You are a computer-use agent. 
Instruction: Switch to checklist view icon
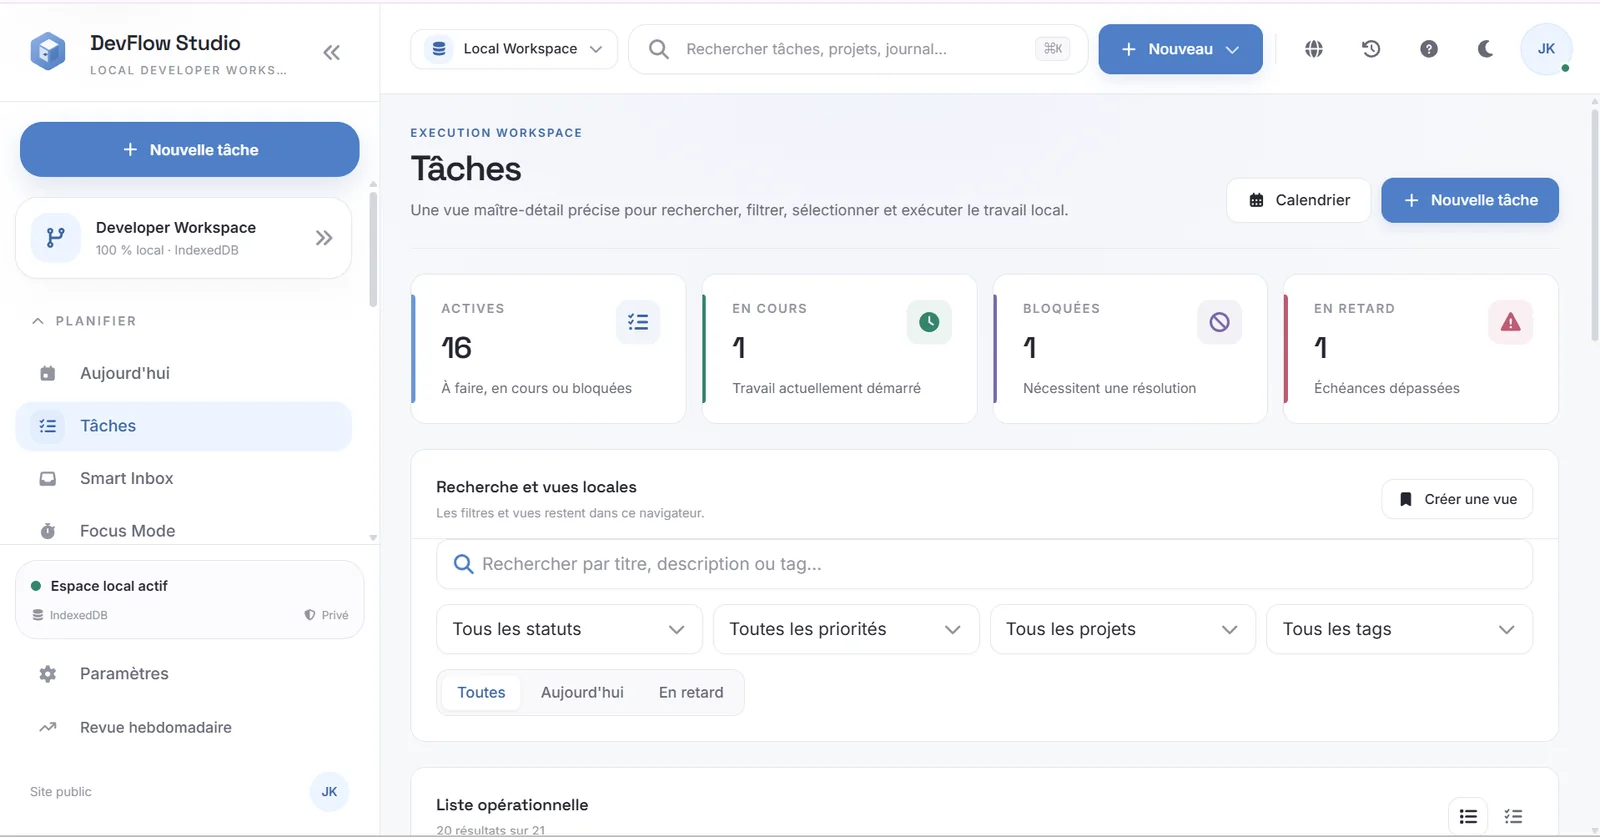(1514, 817)
